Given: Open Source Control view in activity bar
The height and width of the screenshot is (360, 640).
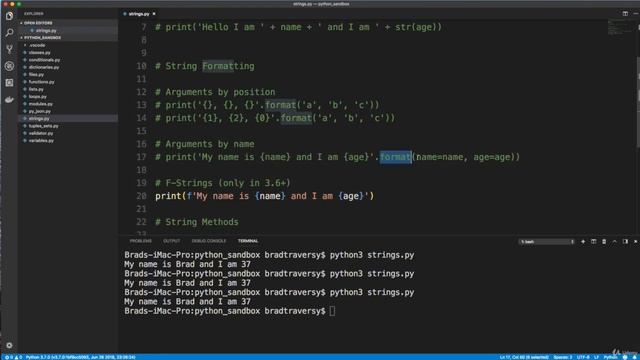Looking at the screenshot, I should 9,49.
